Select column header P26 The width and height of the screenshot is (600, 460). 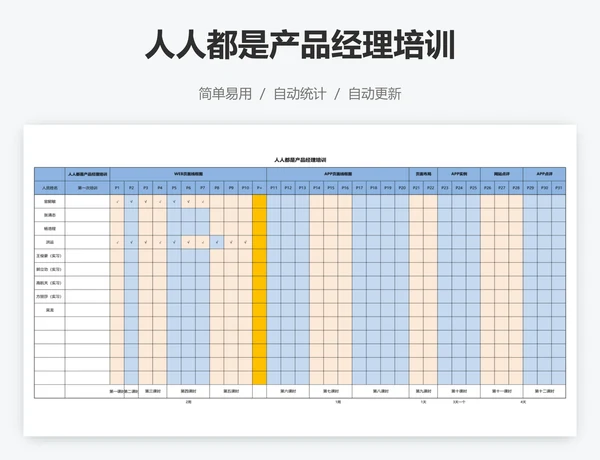click(488, 188)
